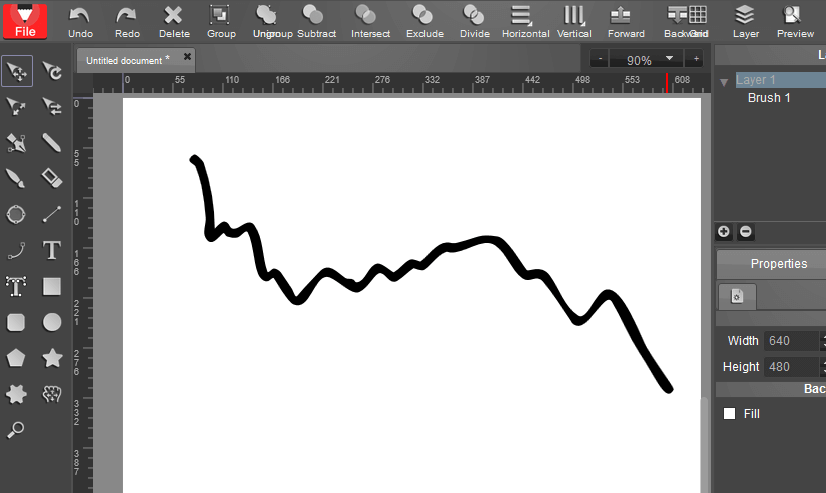The image size is (826, 493).
Task: Undo the last action
Action: click(x=80, y=22)
